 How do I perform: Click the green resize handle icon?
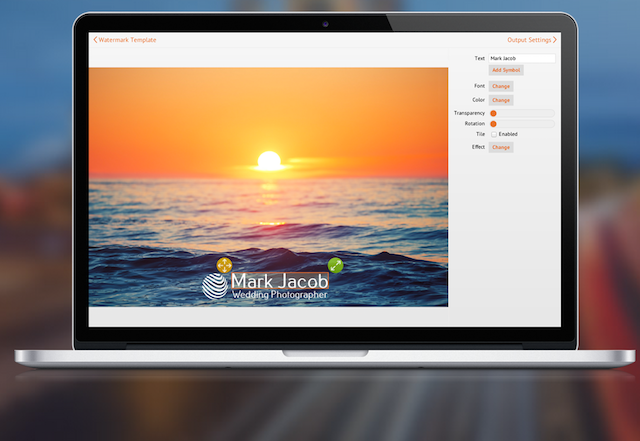336,265
